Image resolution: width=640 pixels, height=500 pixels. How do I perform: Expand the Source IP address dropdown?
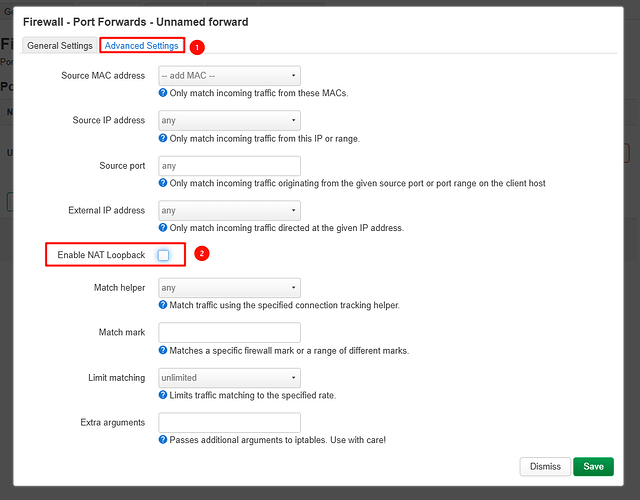229,120
